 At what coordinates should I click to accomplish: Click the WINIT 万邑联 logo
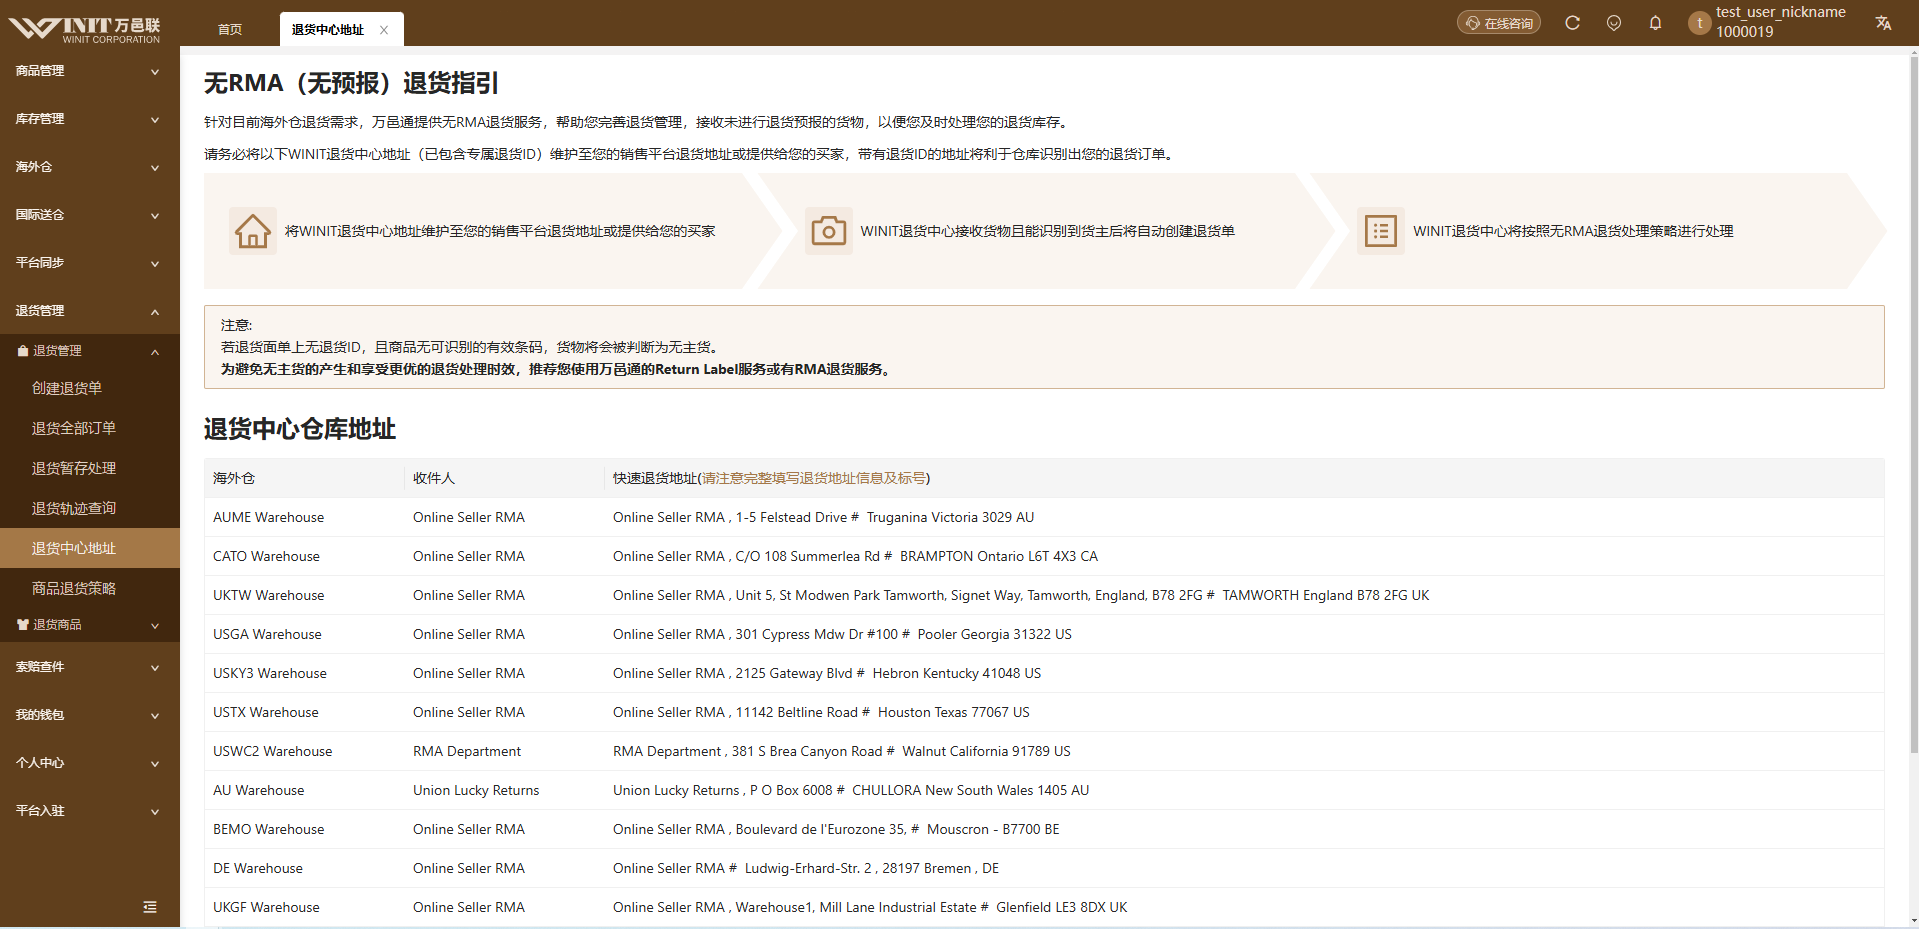[85, 29]
